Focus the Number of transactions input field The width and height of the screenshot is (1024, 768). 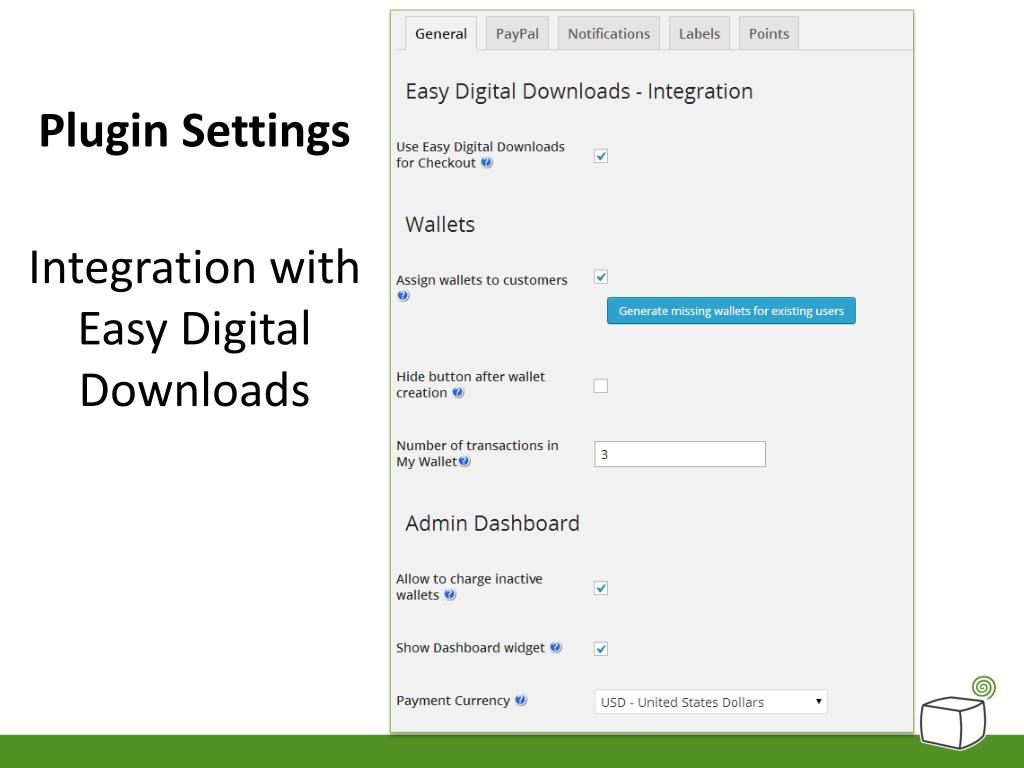[x=680, y=454]
